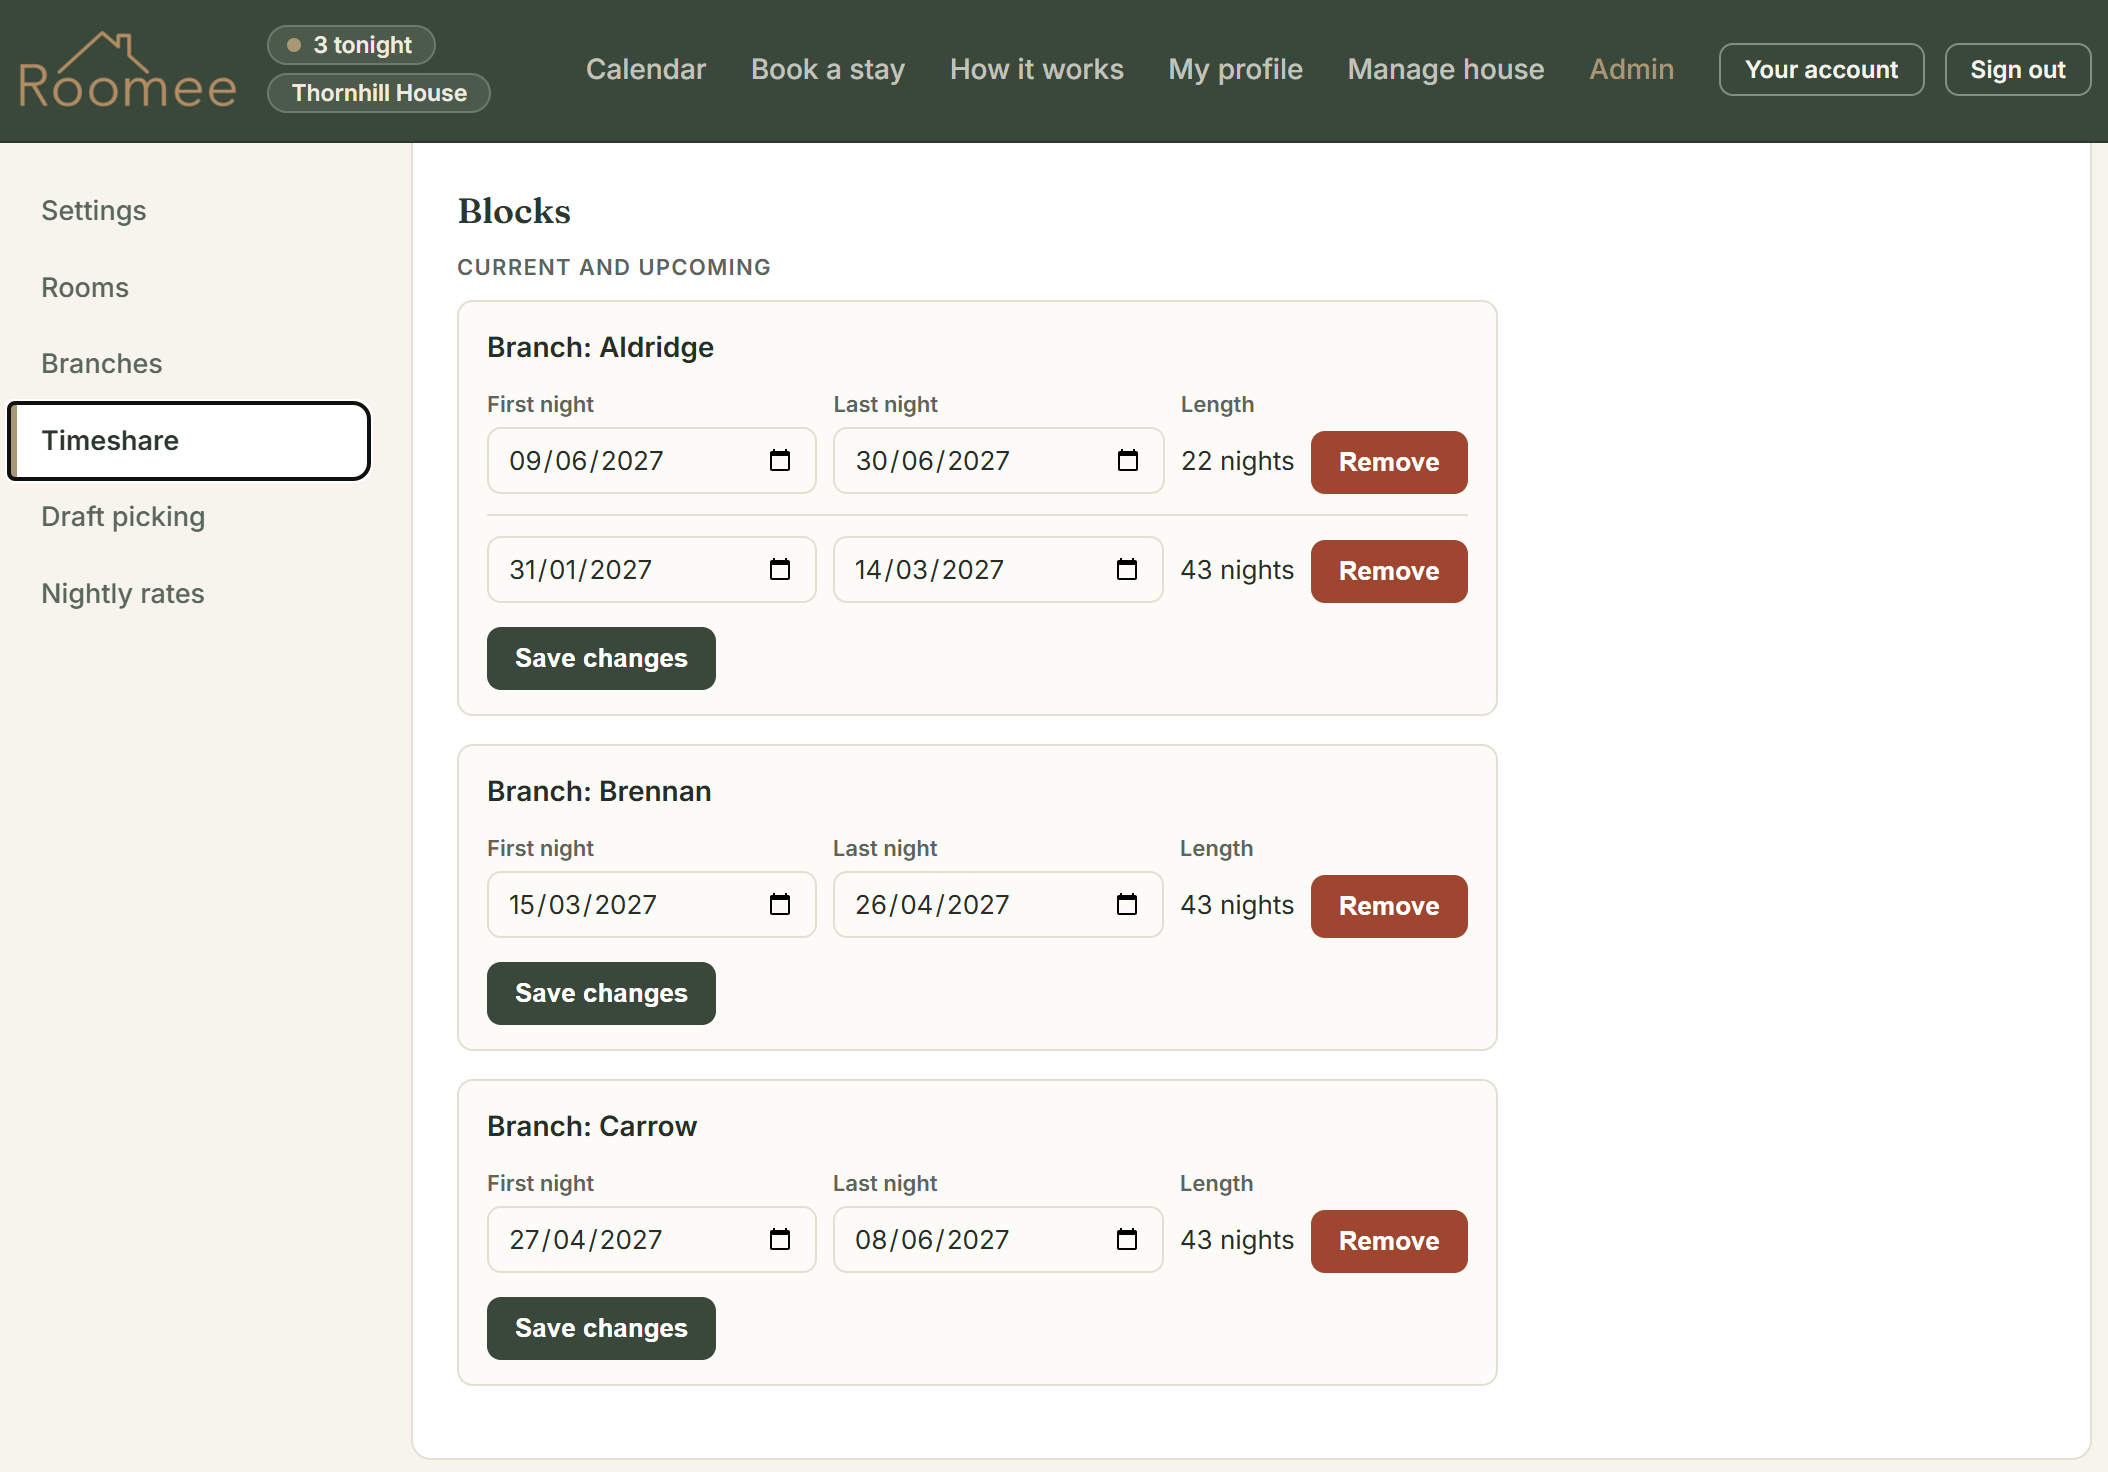Viewport: 2108px width, 1472px height.
Task: Save changes for Branch Carrow
Action: pyautogui.click(x=601, y=1328)
